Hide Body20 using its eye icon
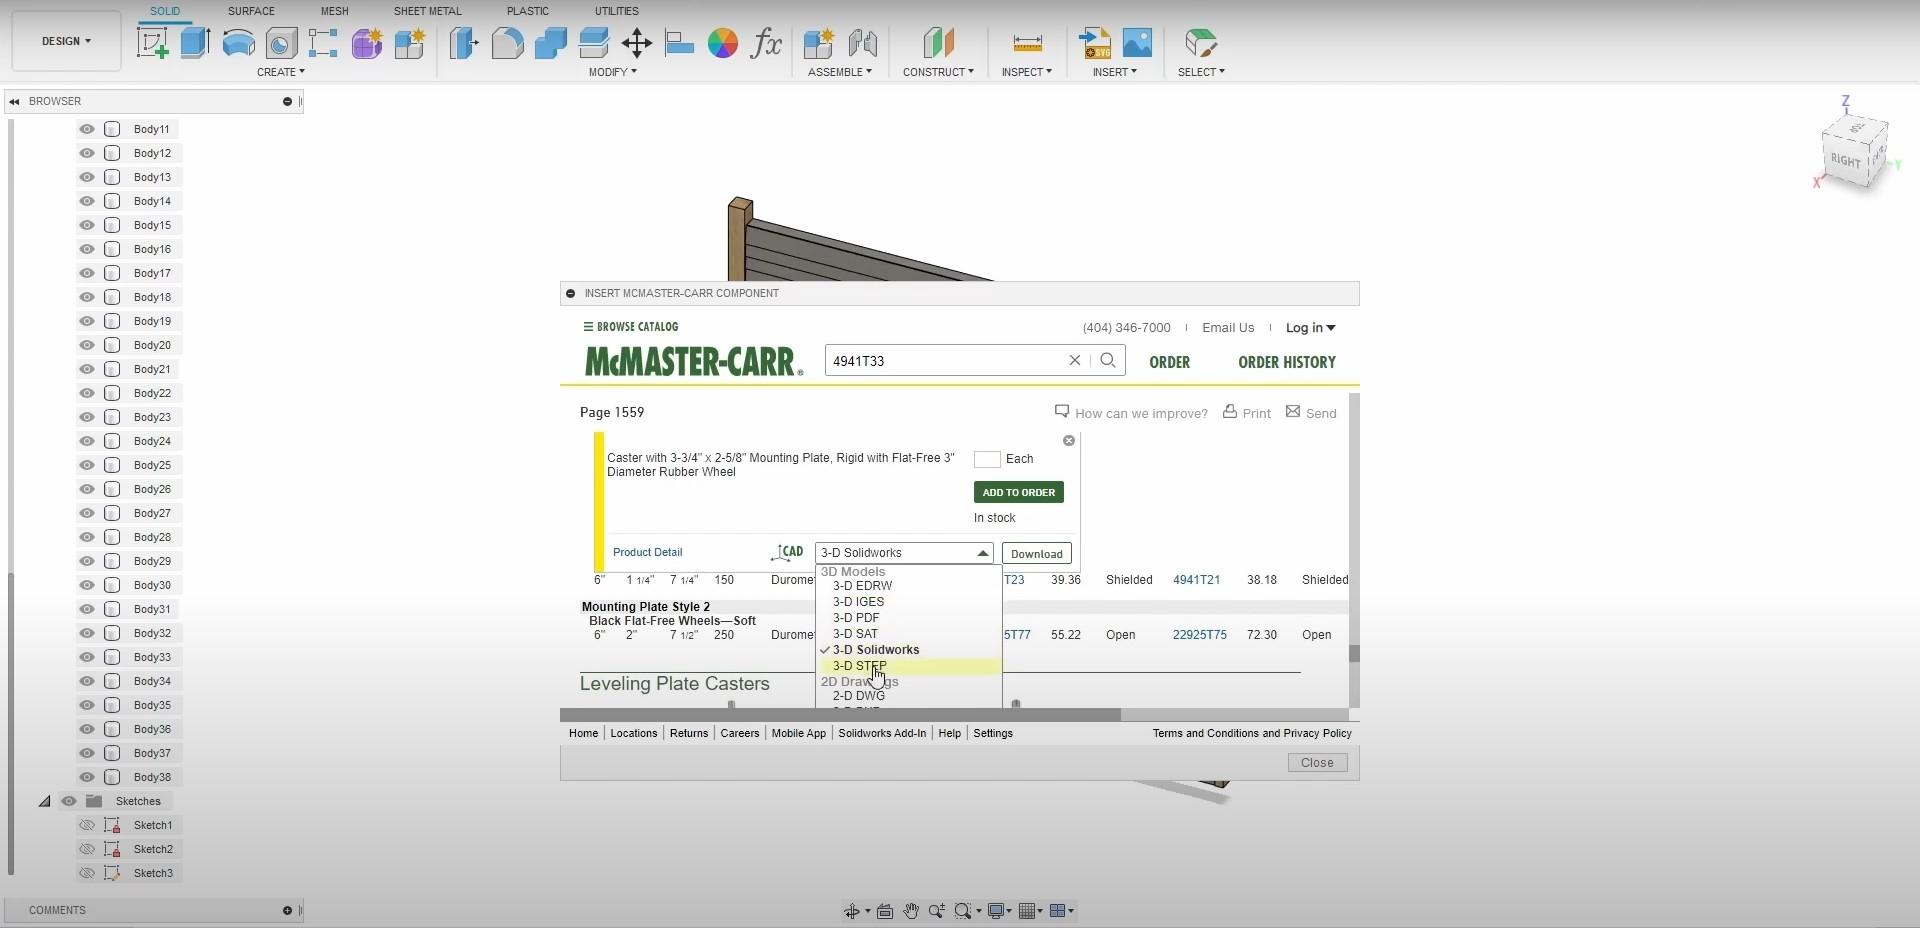Image resolution: width=1920 pixels, height=928 pixels. 87,345
